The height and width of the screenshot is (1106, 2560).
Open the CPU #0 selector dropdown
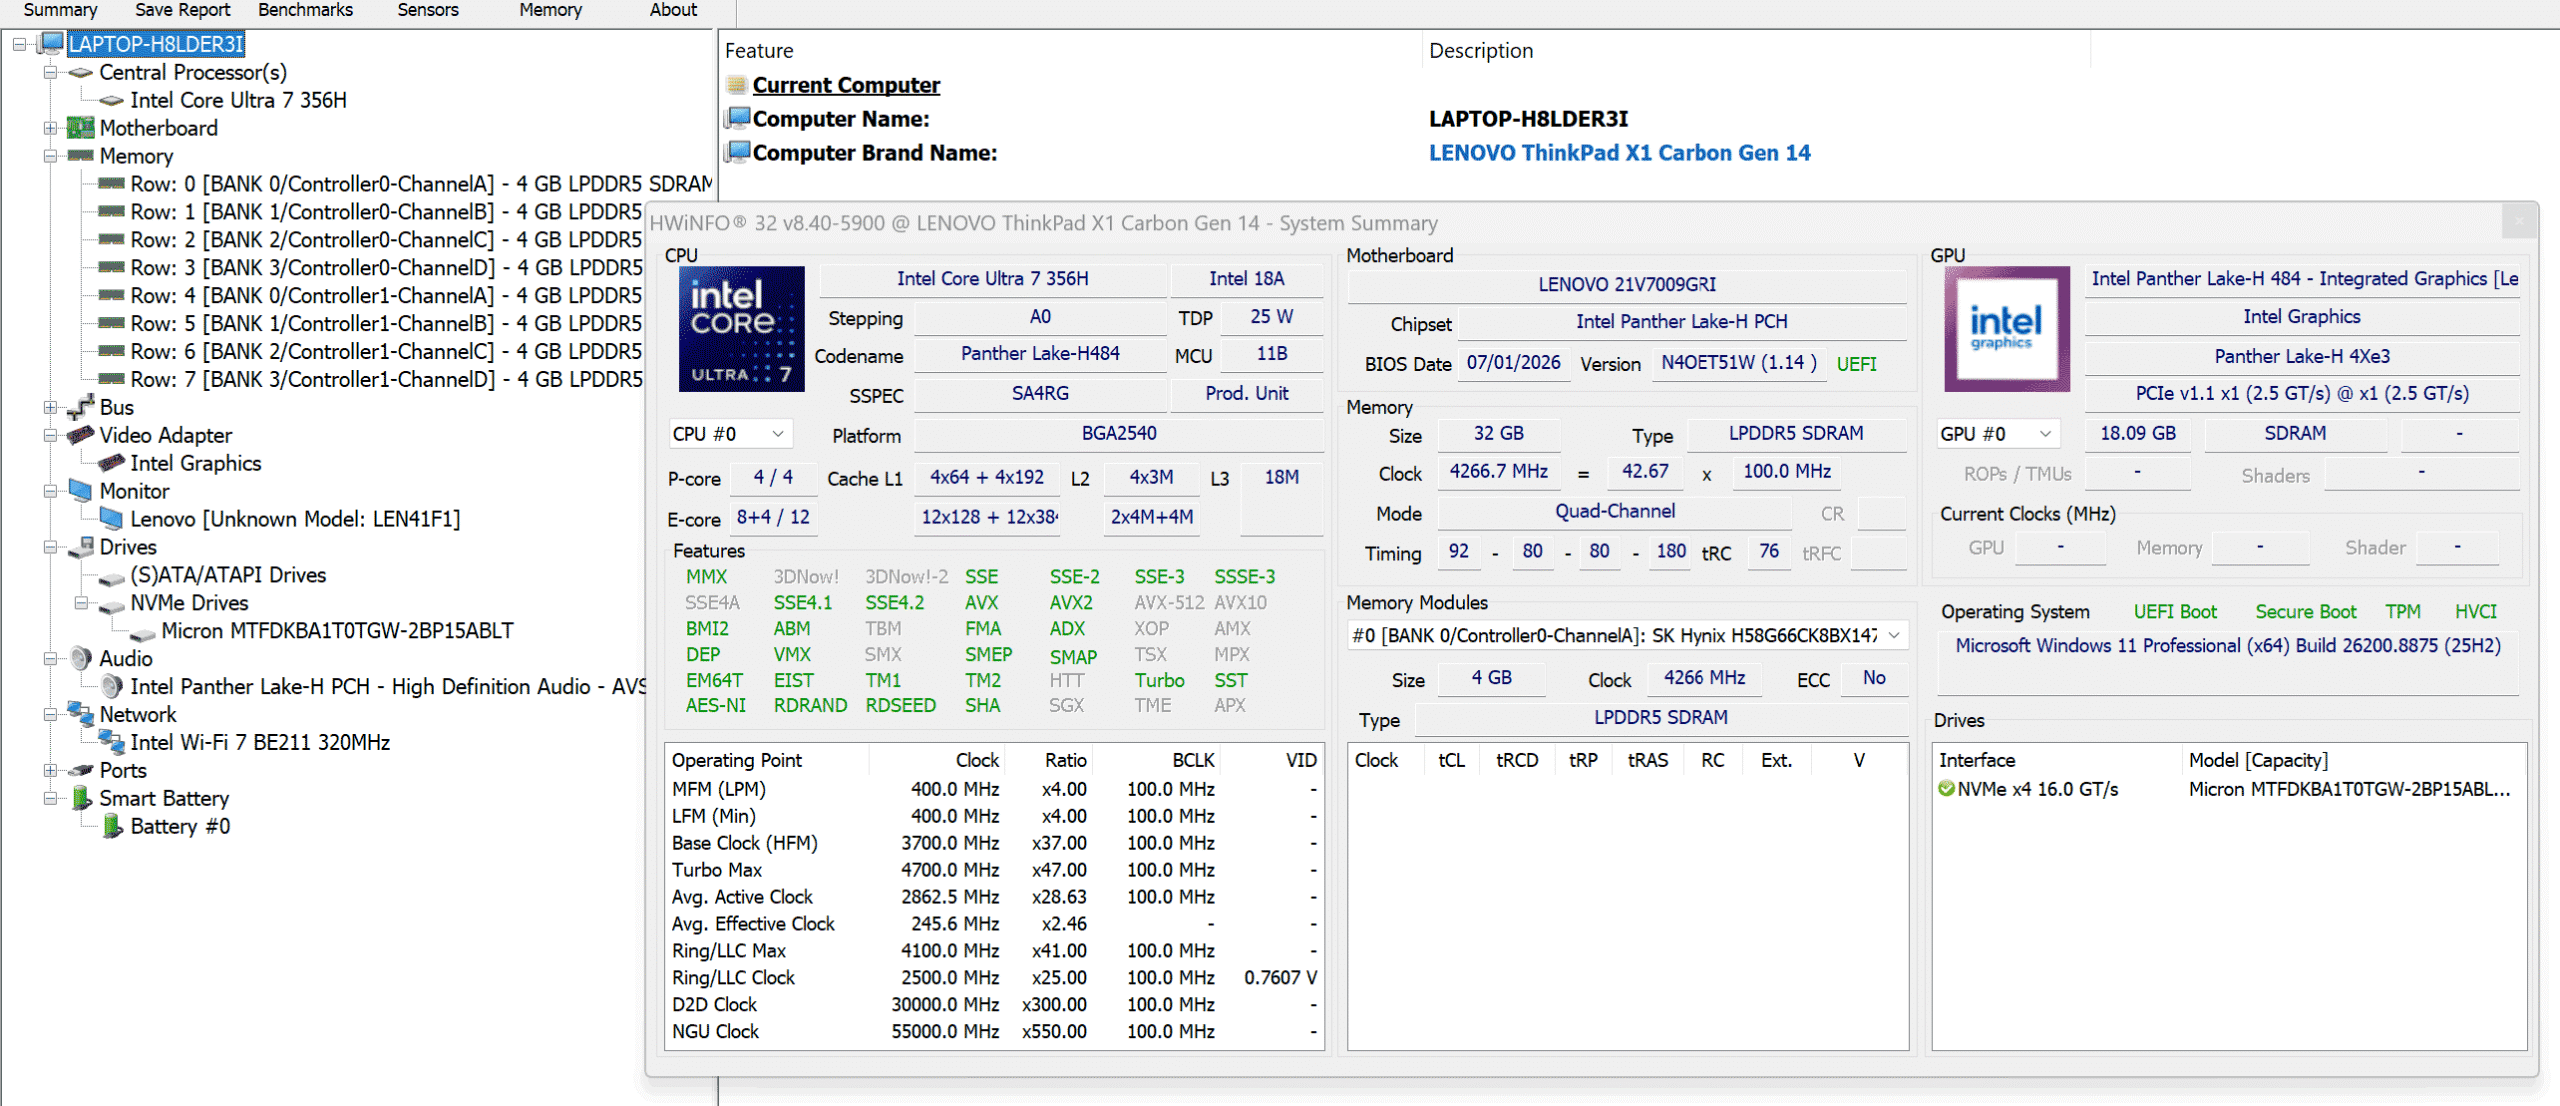729,434
